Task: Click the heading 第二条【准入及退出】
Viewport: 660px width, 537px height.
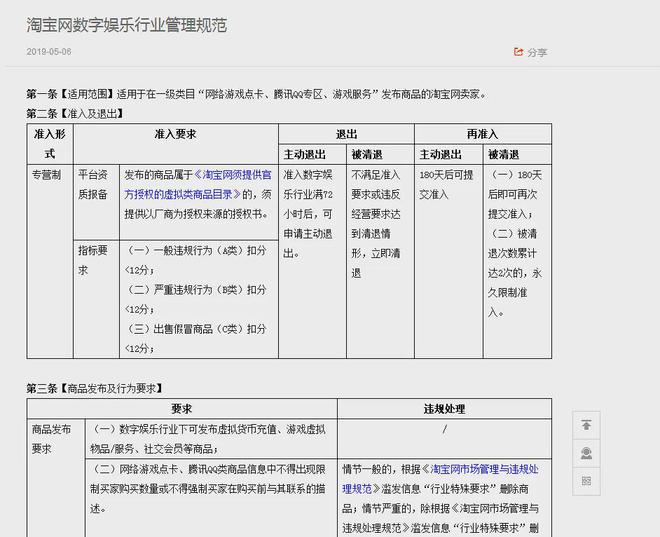Action: coord(75,114)
